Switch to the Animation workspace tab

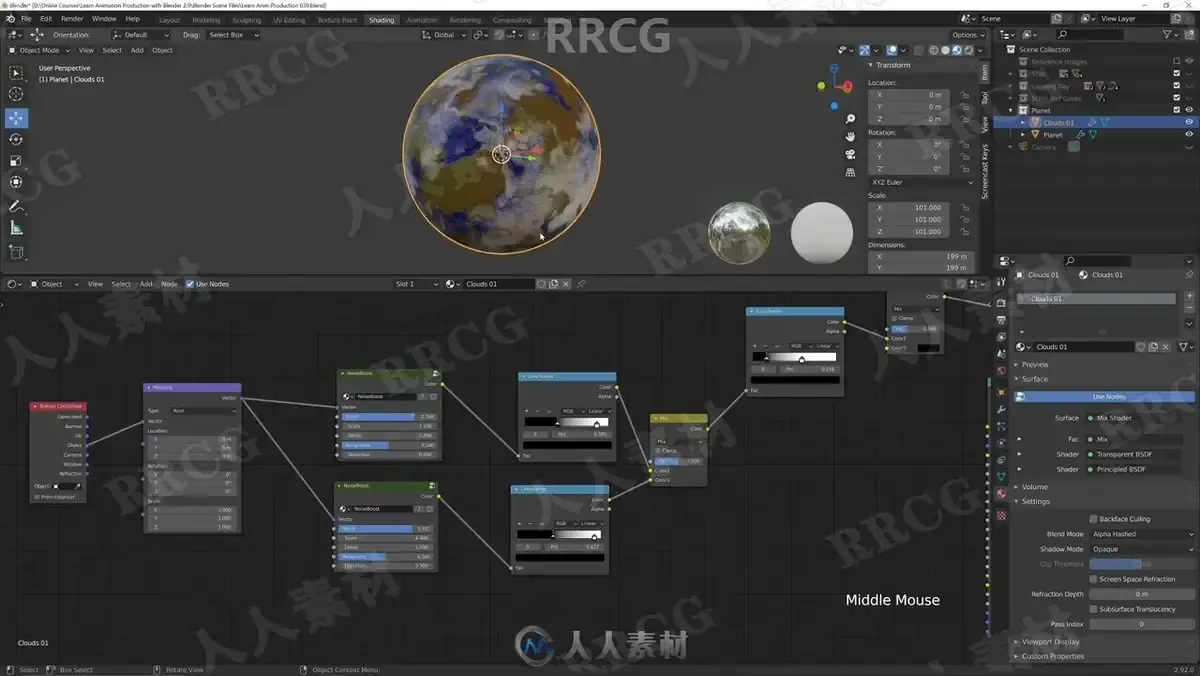click(x=422, y=20)
